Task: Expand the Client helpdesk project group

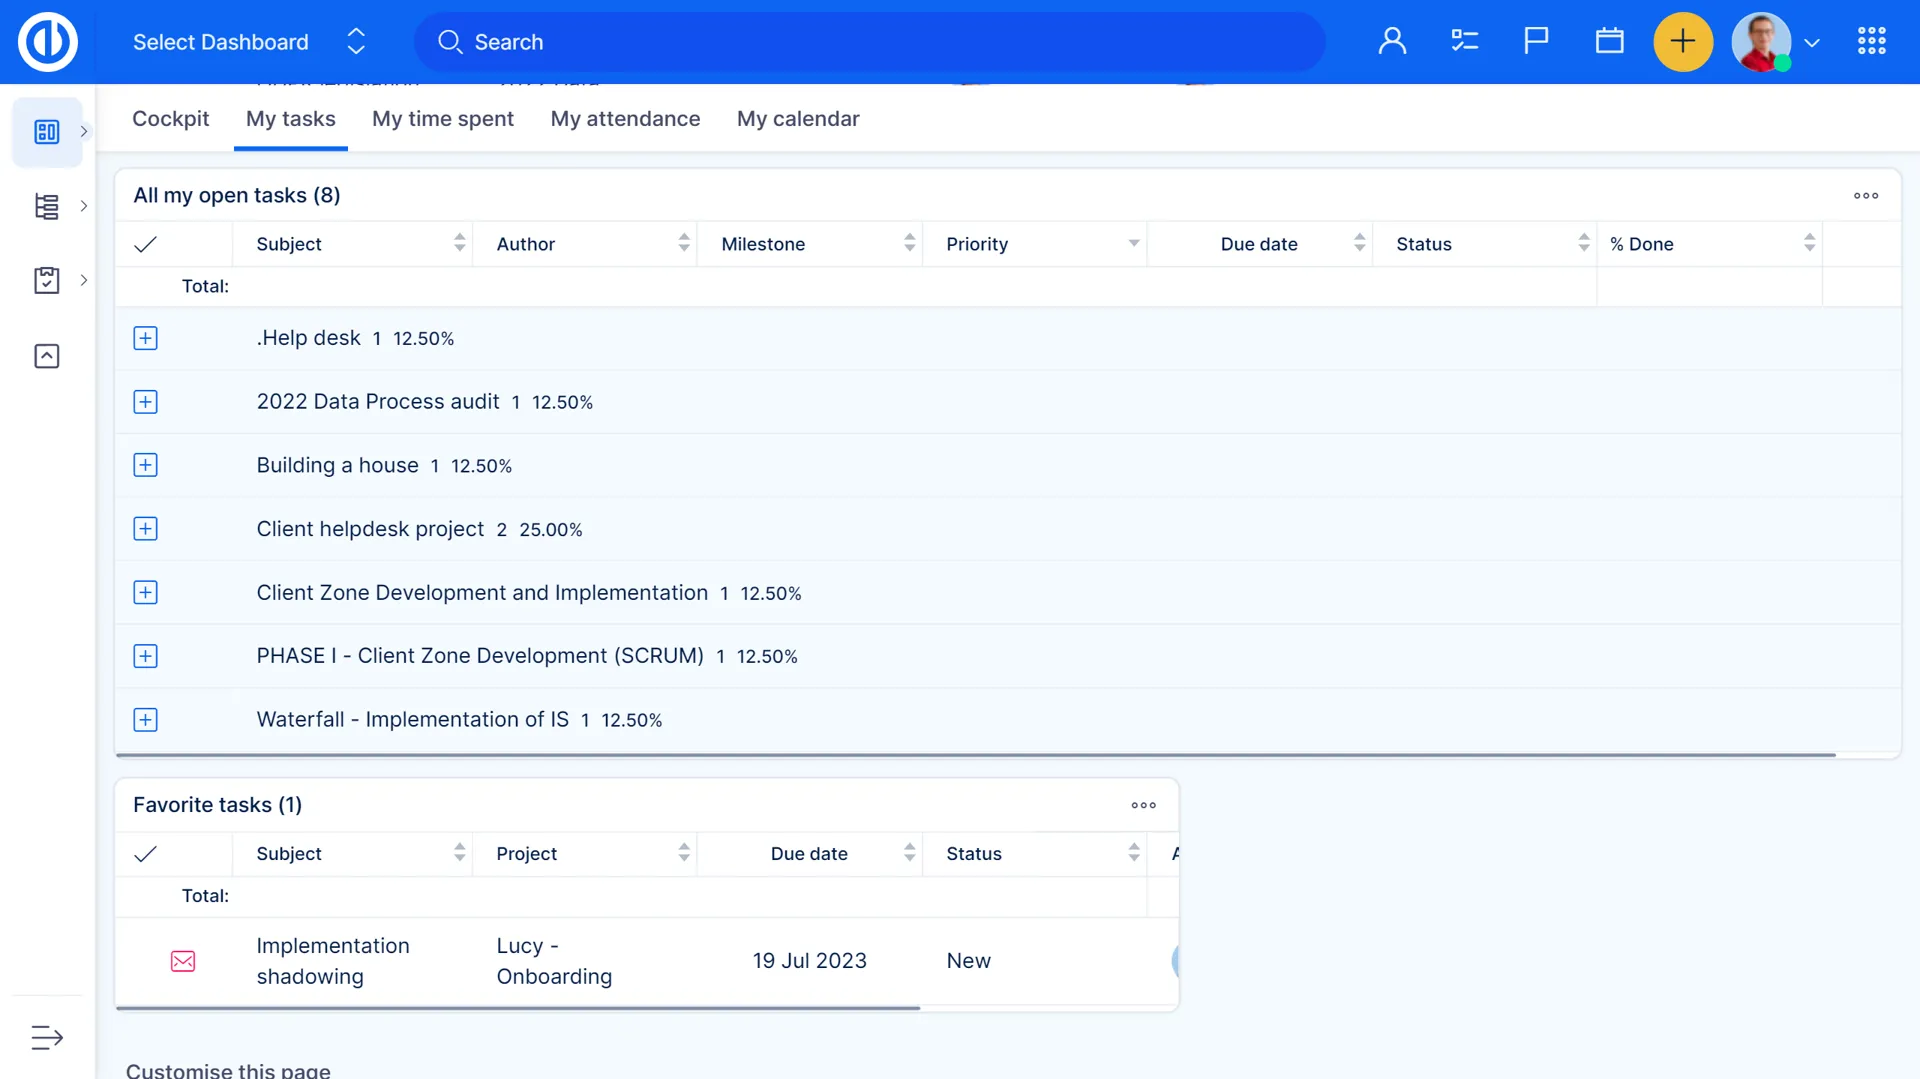Action: 146,529
